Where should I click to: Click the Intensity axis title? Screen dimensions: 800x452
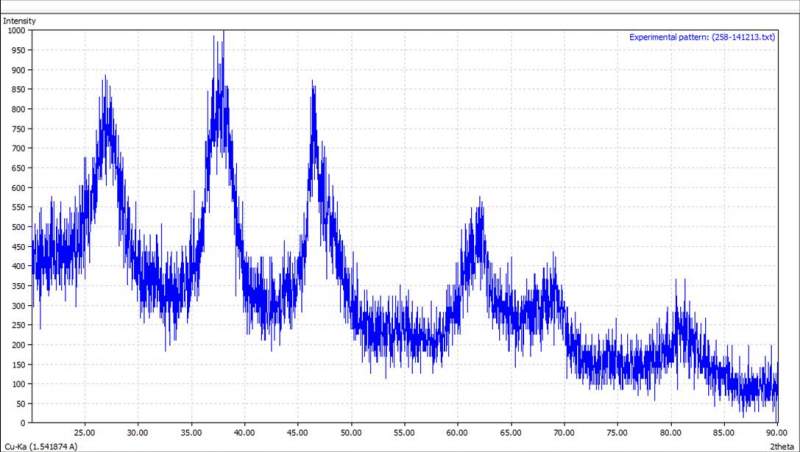(19, 21)
